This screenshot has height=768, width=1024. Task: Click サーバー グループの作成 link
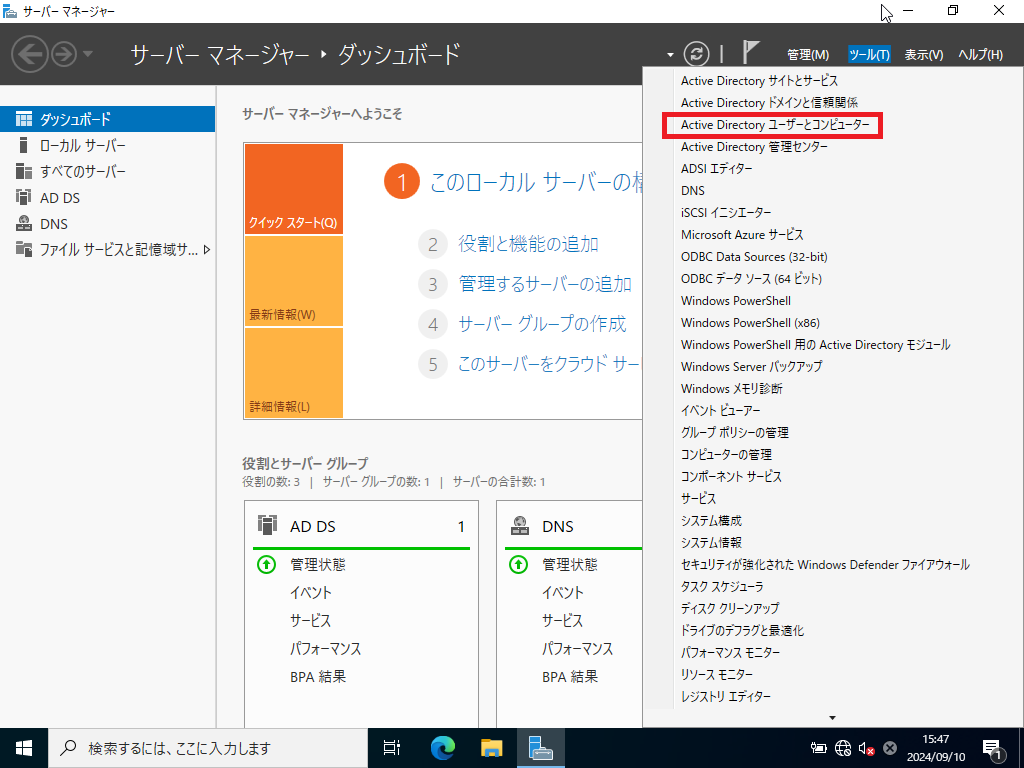point(542,324)
